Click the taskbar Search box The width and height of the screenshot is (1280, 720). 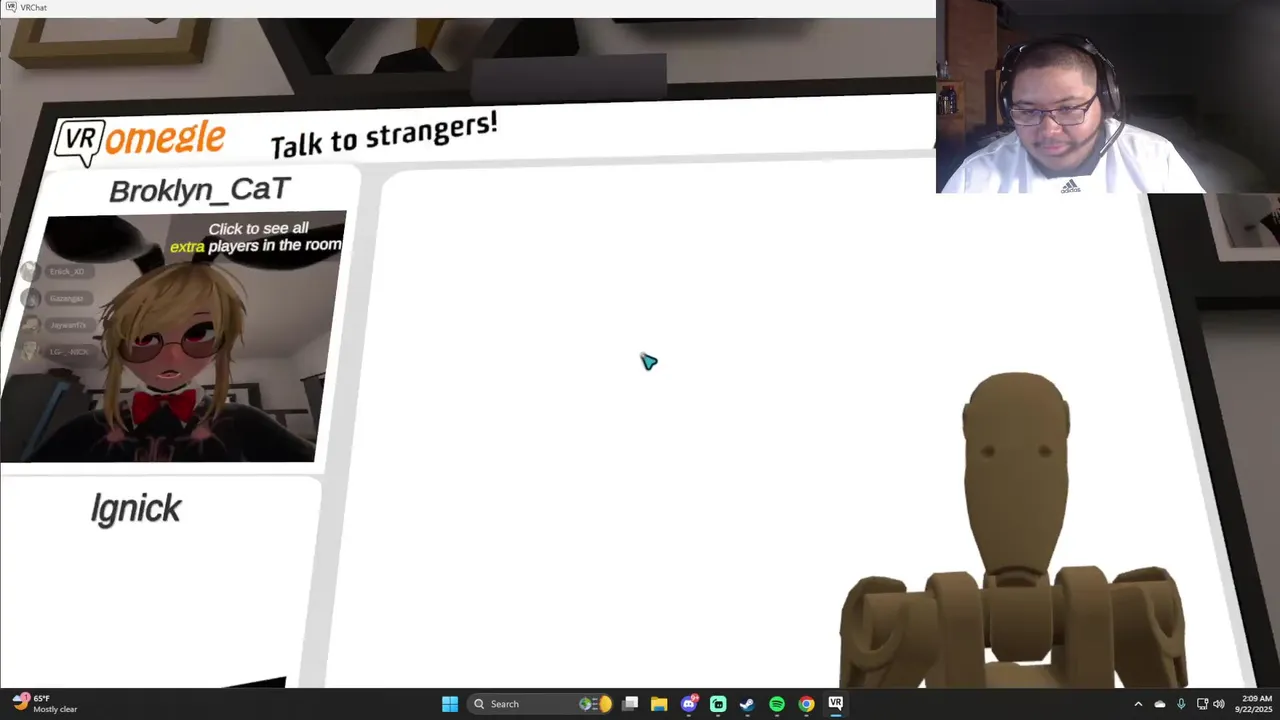540,704
